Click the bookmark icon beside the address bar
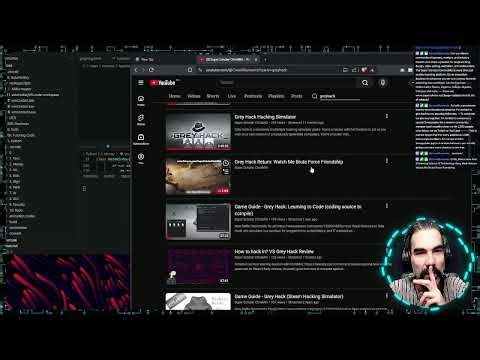Viewport: 480px width, 360px height. 190,70
